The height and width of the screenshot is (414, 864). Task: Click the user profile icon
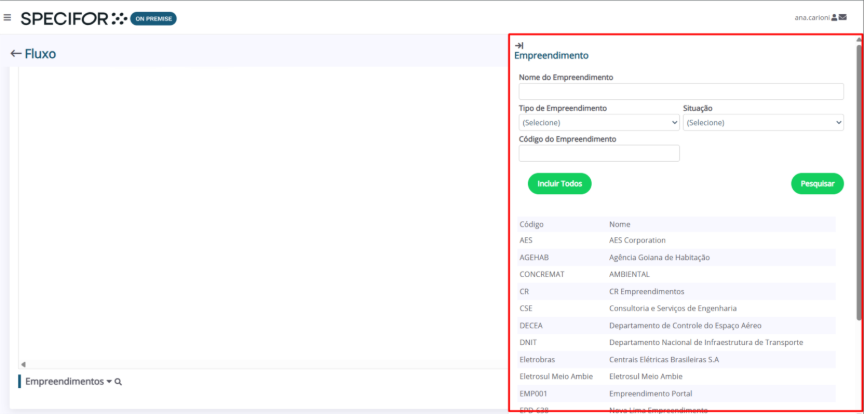click(834, 18)
